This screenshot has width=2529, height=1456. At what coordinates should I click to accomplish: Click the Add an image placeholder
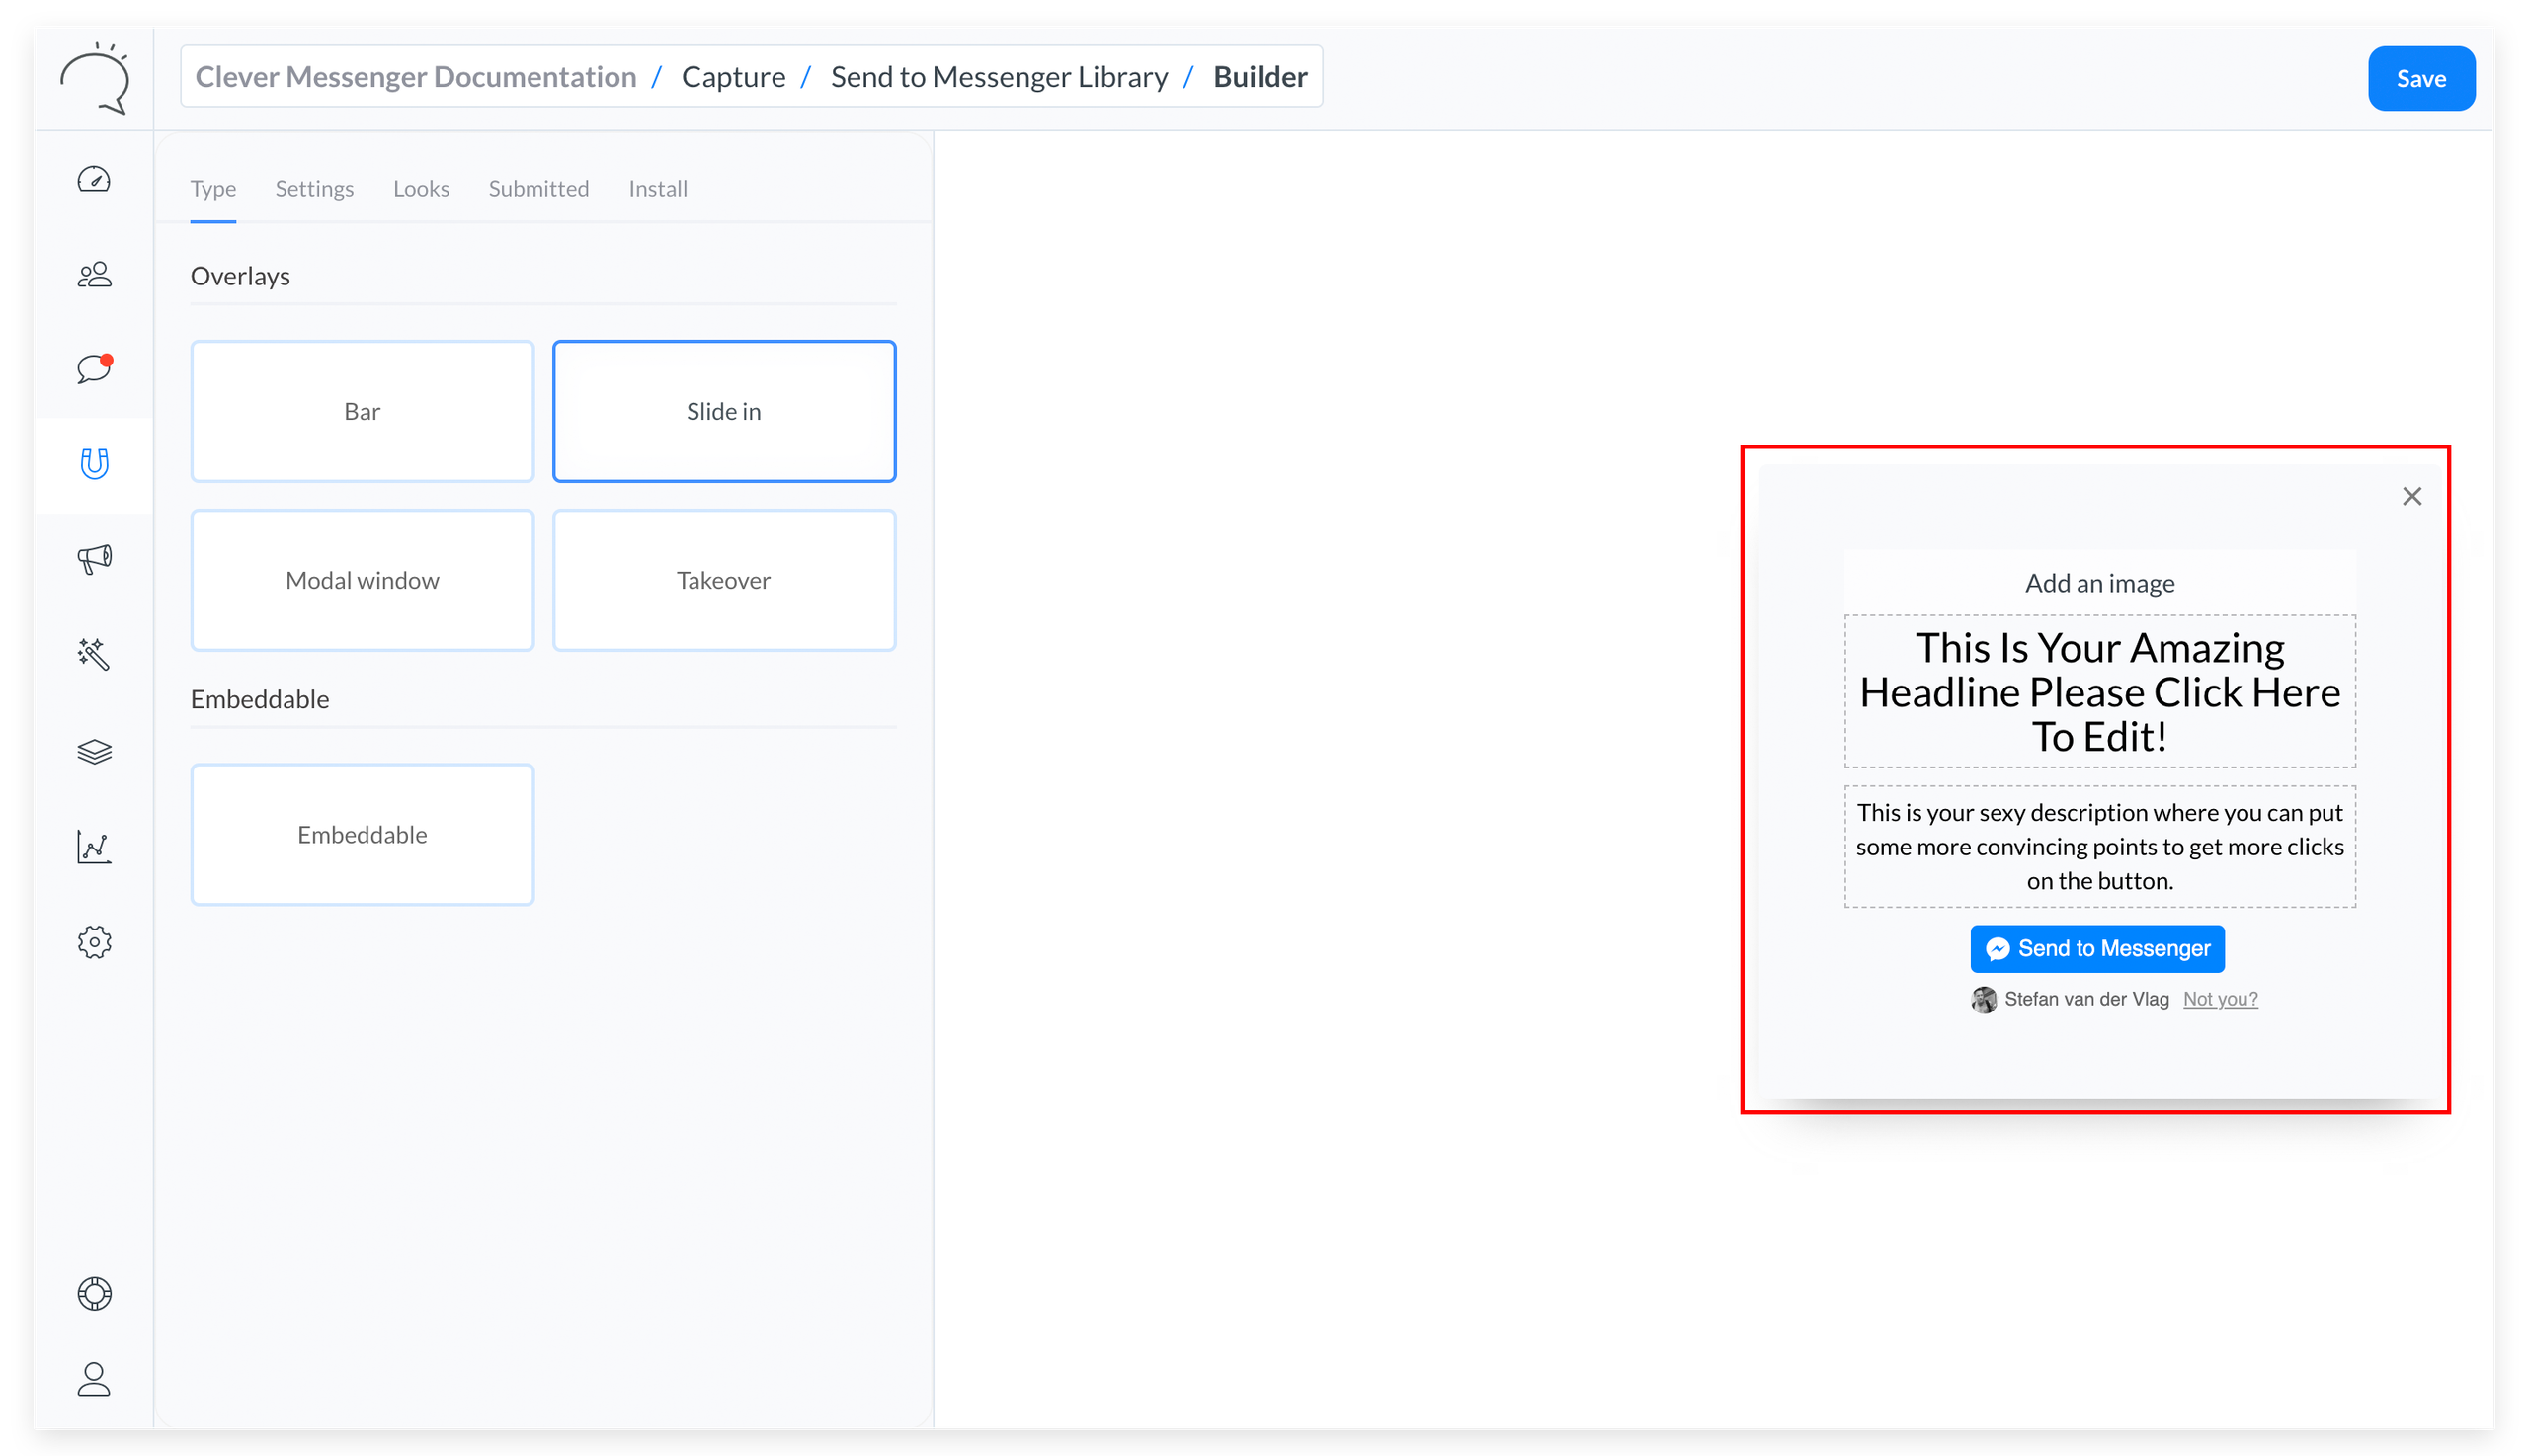tap(2099, 583)
